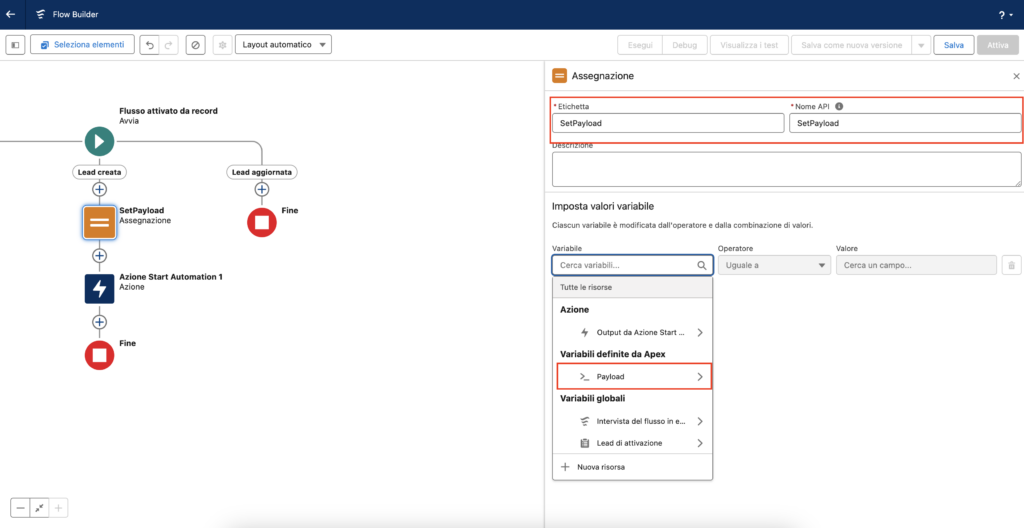The width and height of the screenshot is (1024, 528).
Task: Open the help question mark menu
Action: [1002, 15]
